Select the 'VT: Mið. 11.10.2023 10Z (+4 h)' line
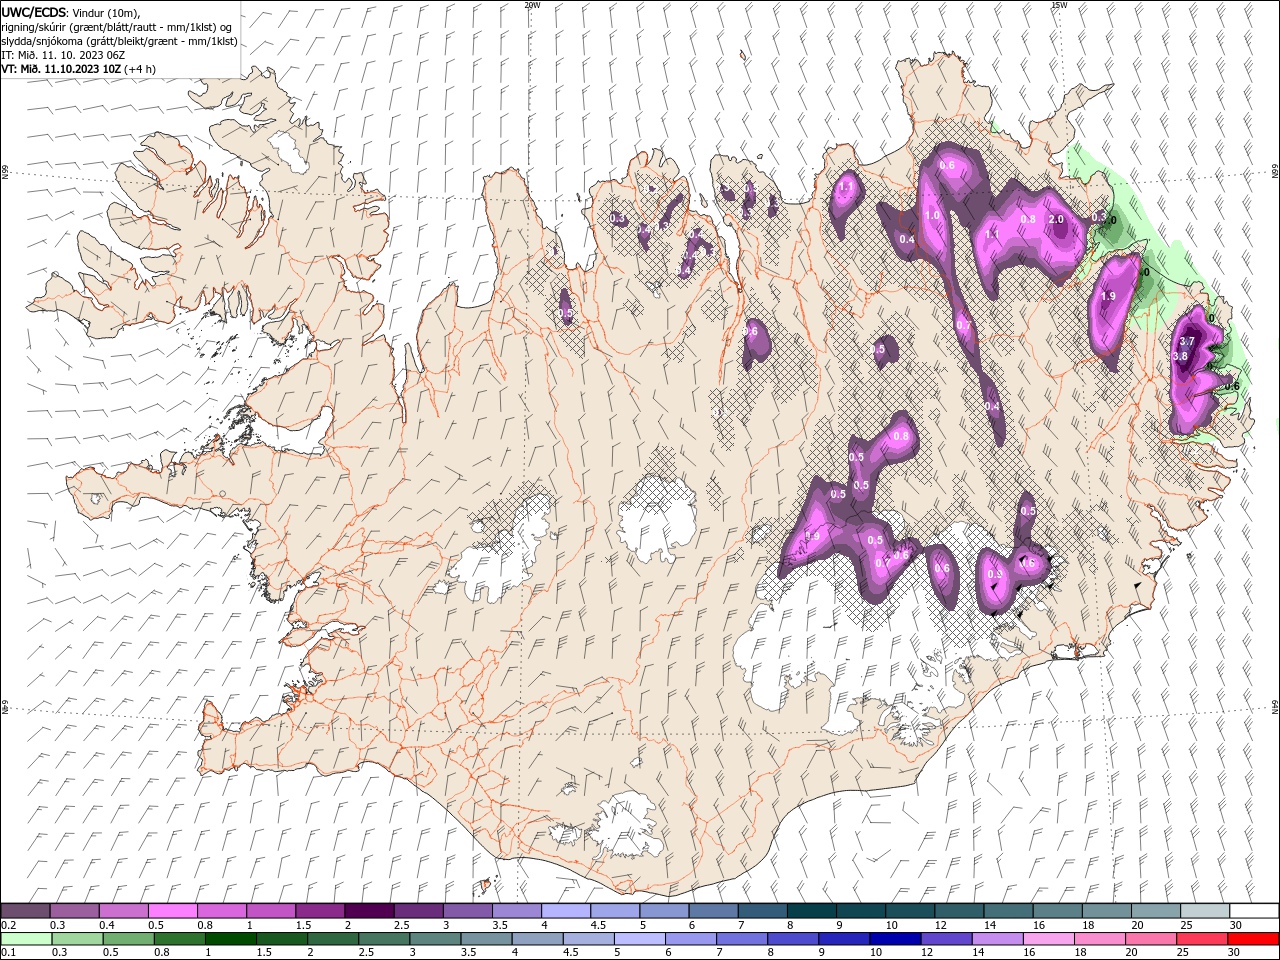Viewport: 1280px width, 960px height. pos(77,69)
